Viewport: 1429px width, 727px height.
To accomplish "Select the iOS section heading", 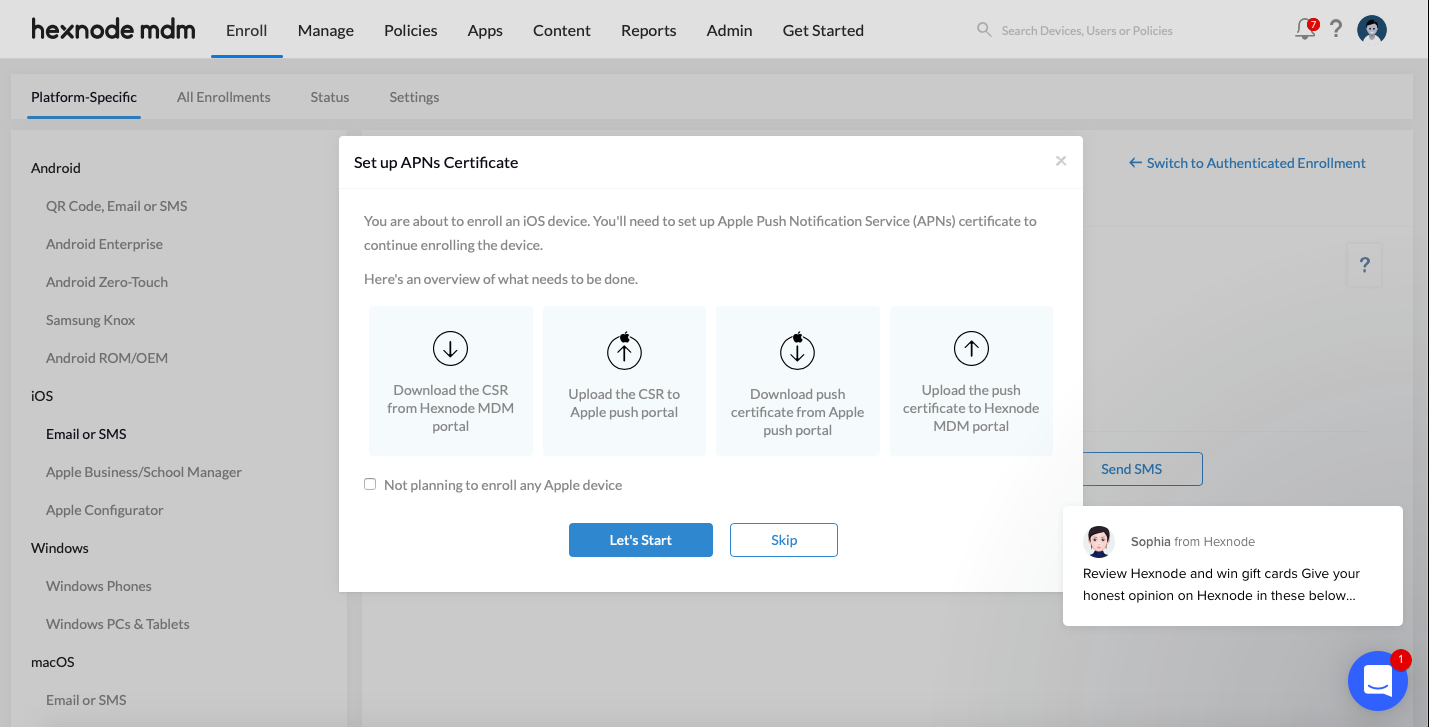I will pos(42,396).
